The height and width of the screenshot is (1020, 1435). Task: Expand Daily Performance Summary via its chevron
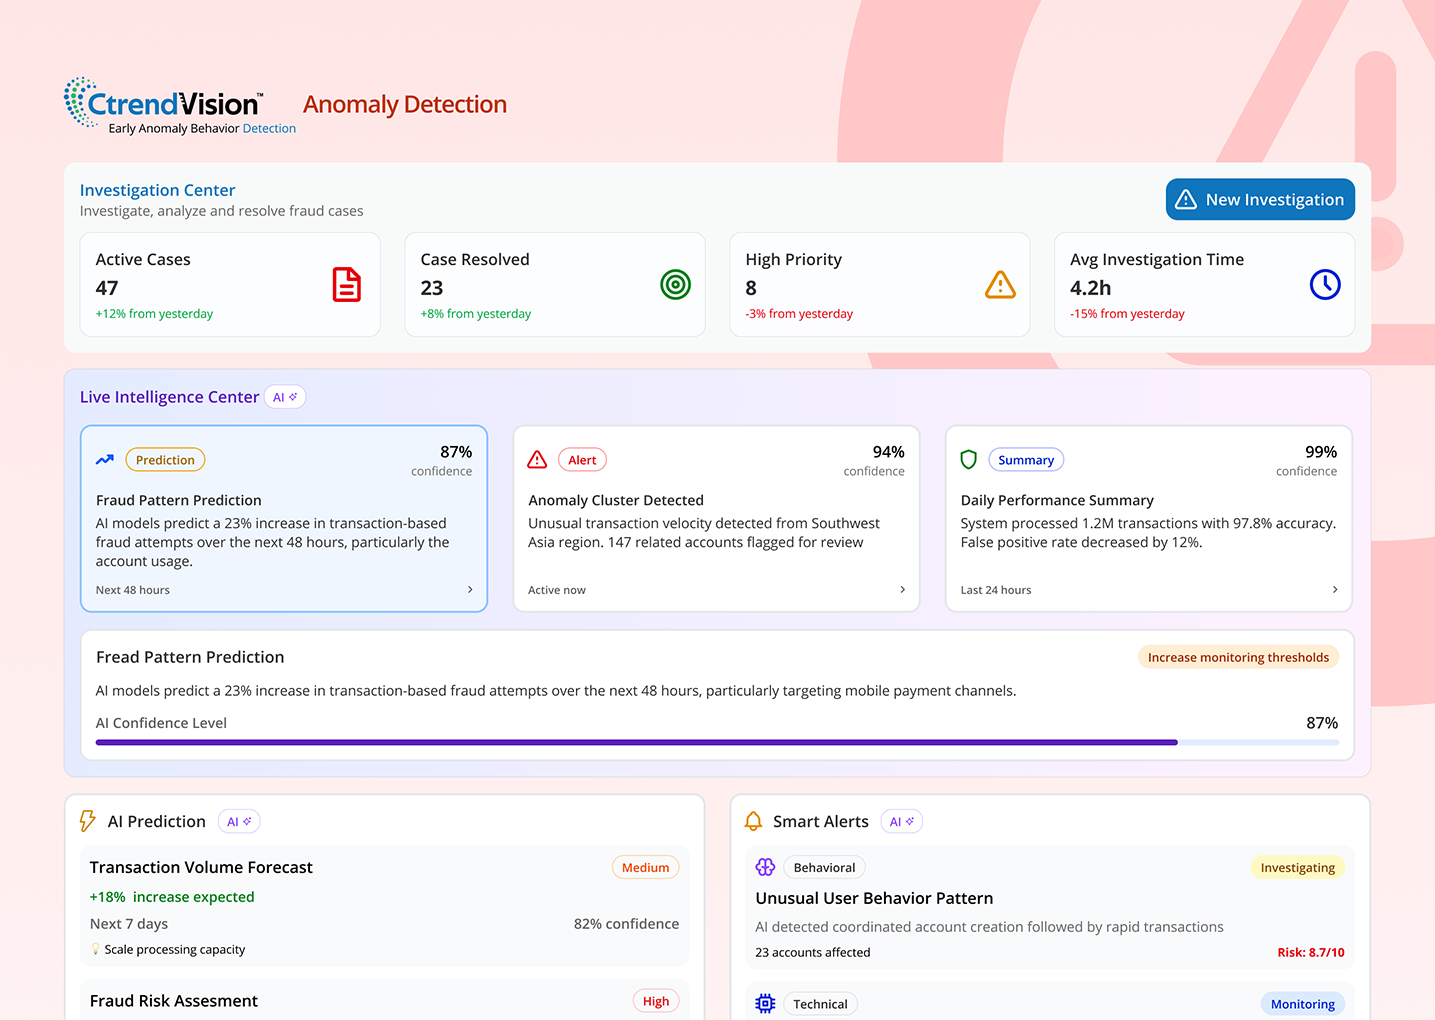click(1335, 590)
